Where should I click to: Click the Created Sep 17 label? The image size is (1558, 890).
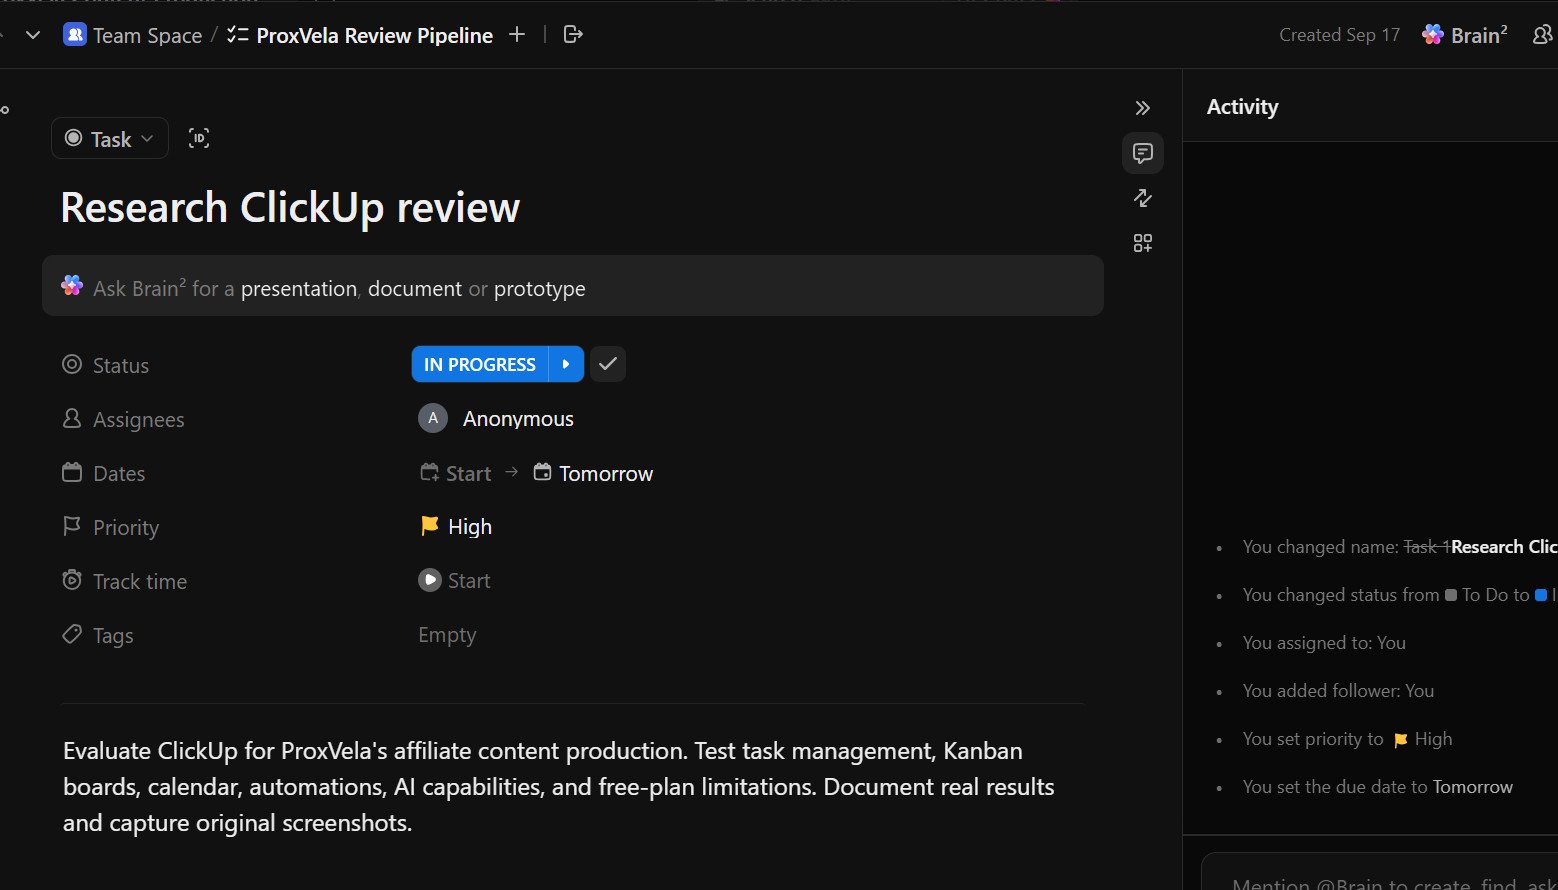[1339, 35]
